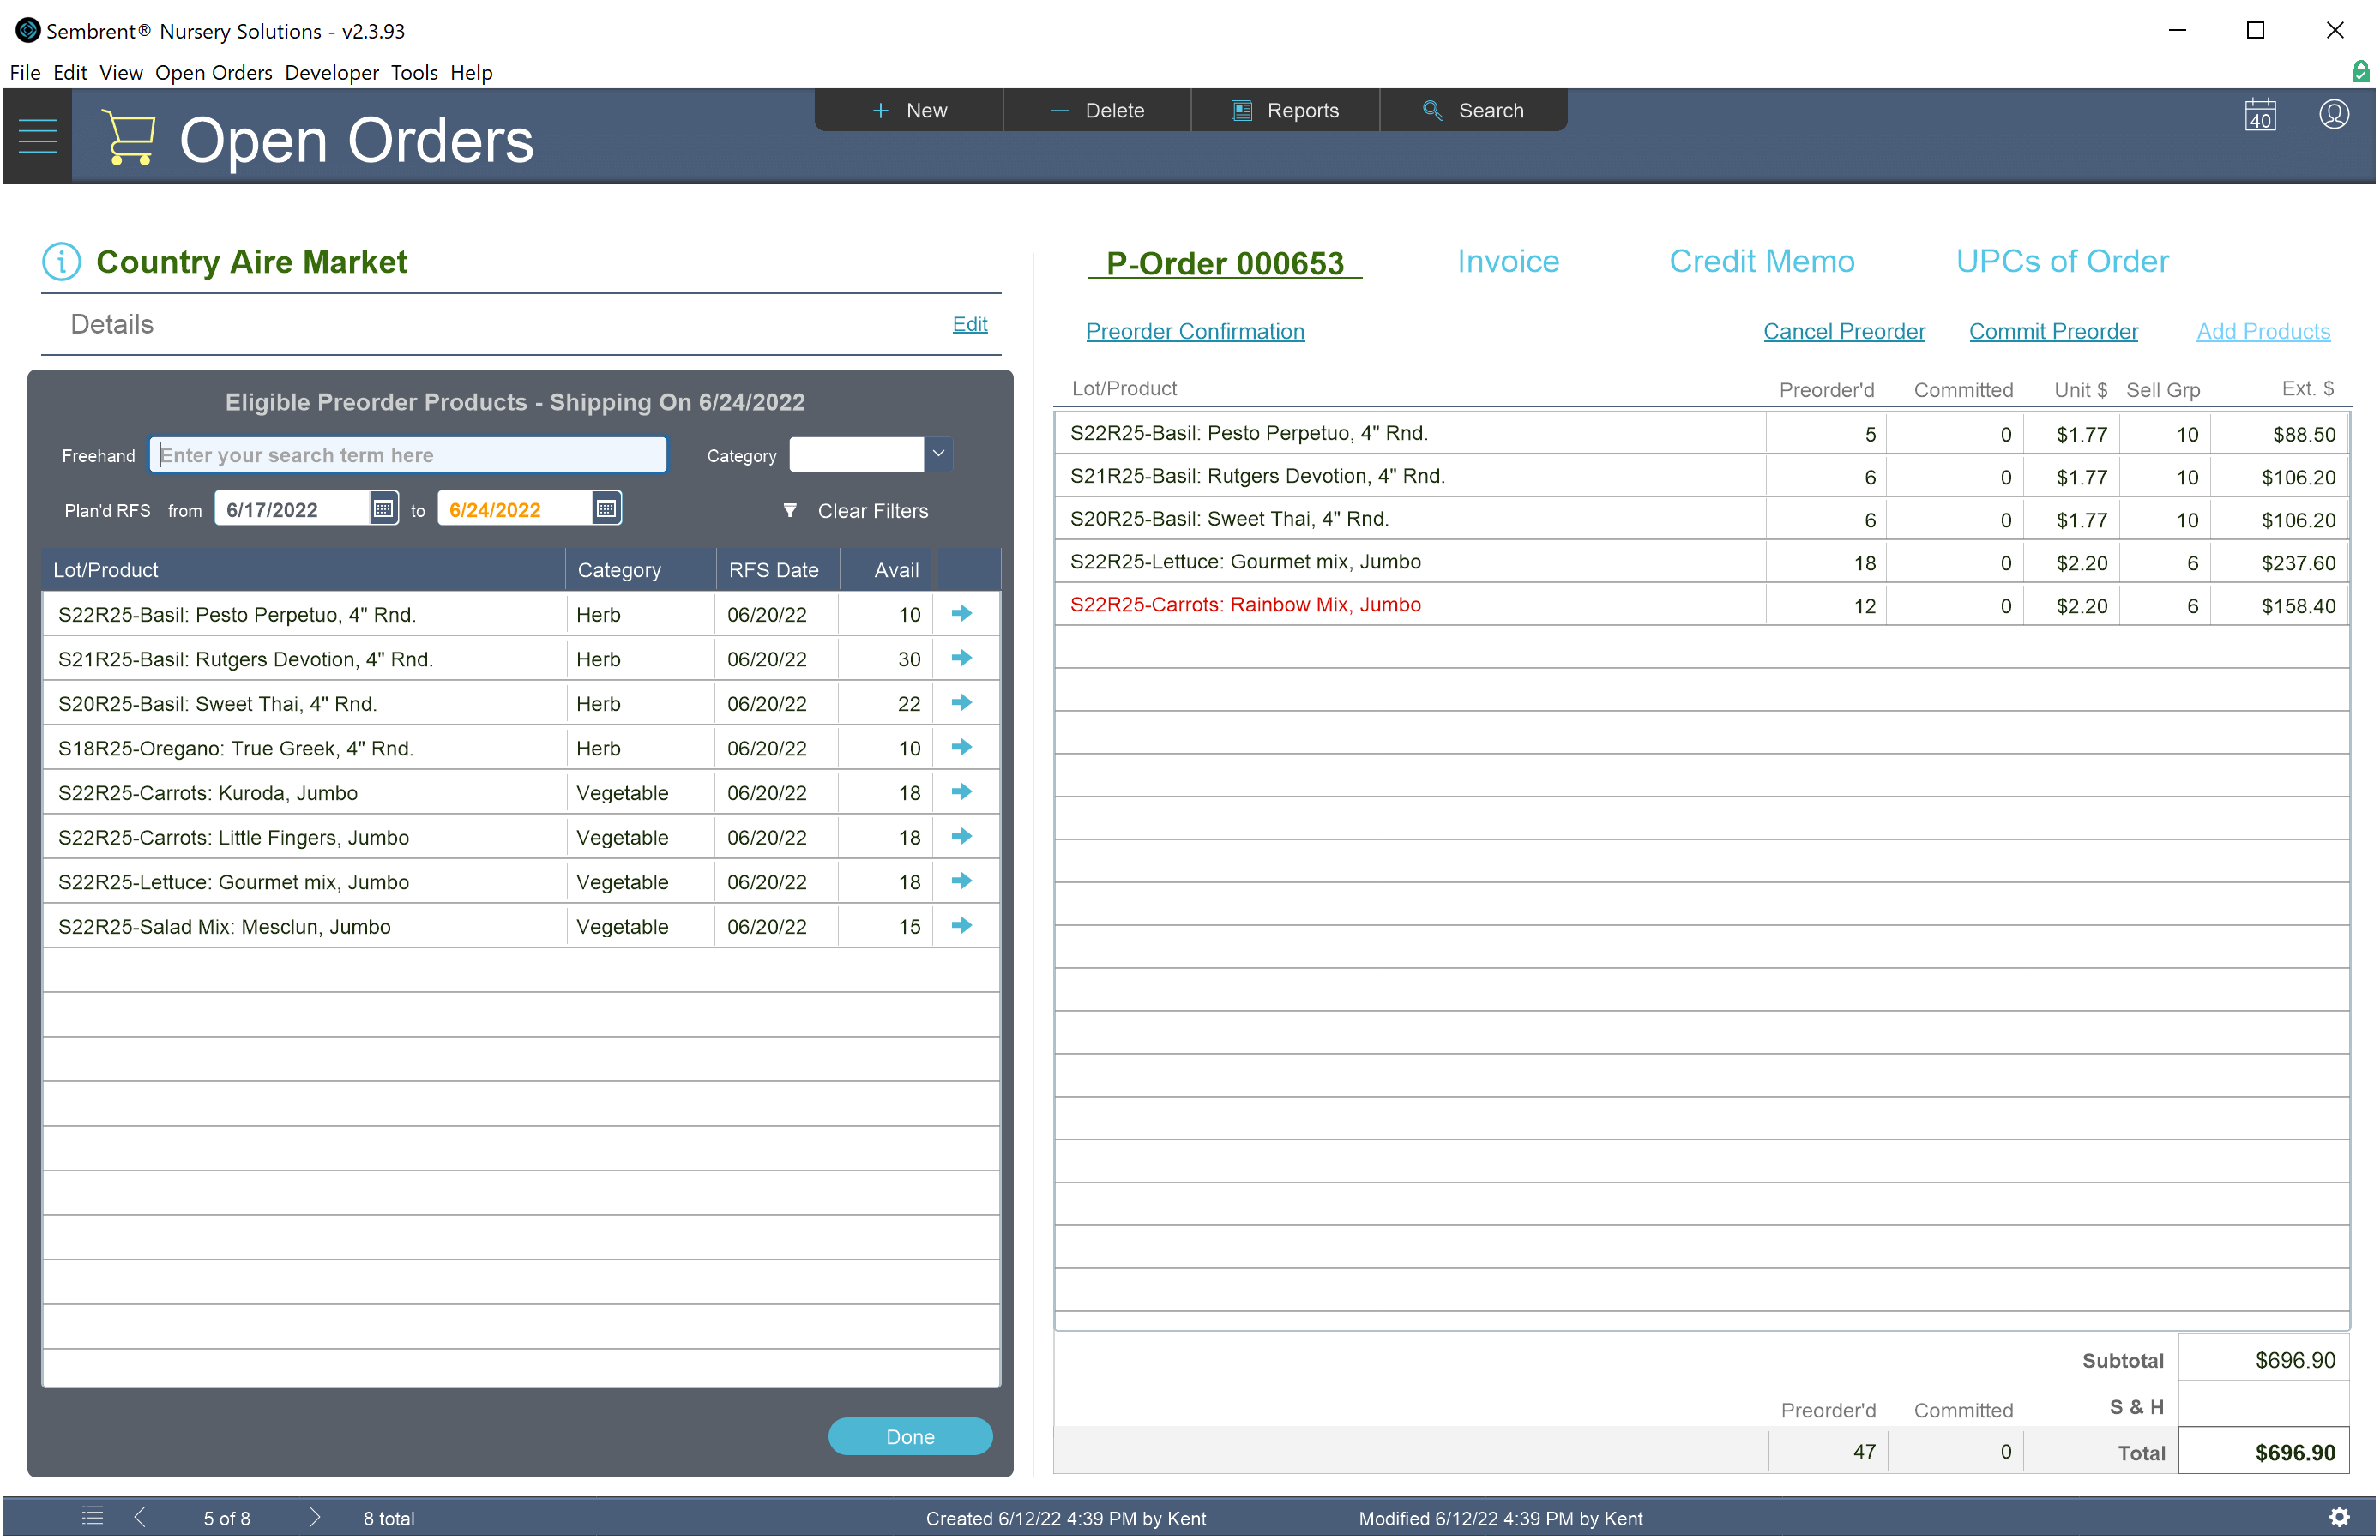Click the green lock icon

(2360, 72)
